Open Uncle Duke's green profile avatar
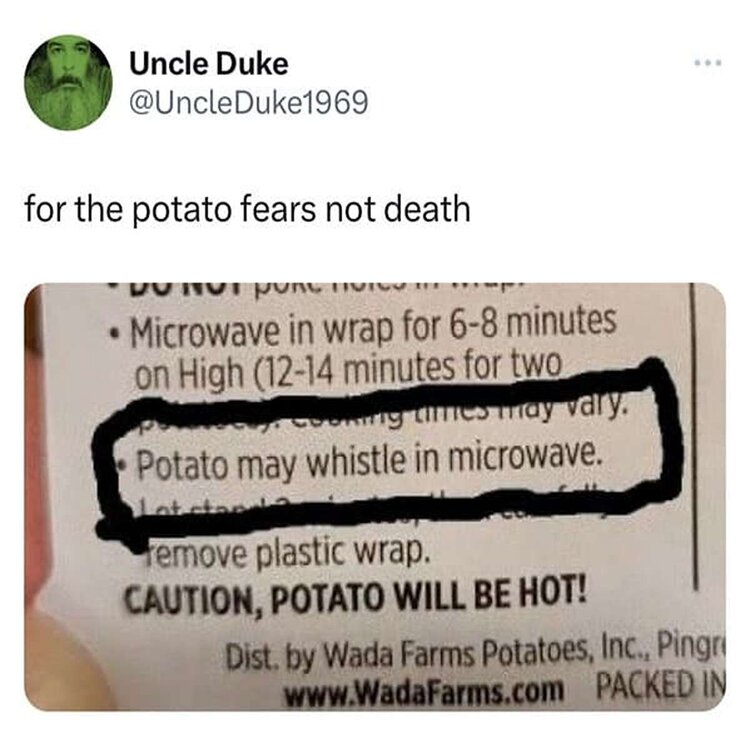The image size is (750, 750). point(68,82)
